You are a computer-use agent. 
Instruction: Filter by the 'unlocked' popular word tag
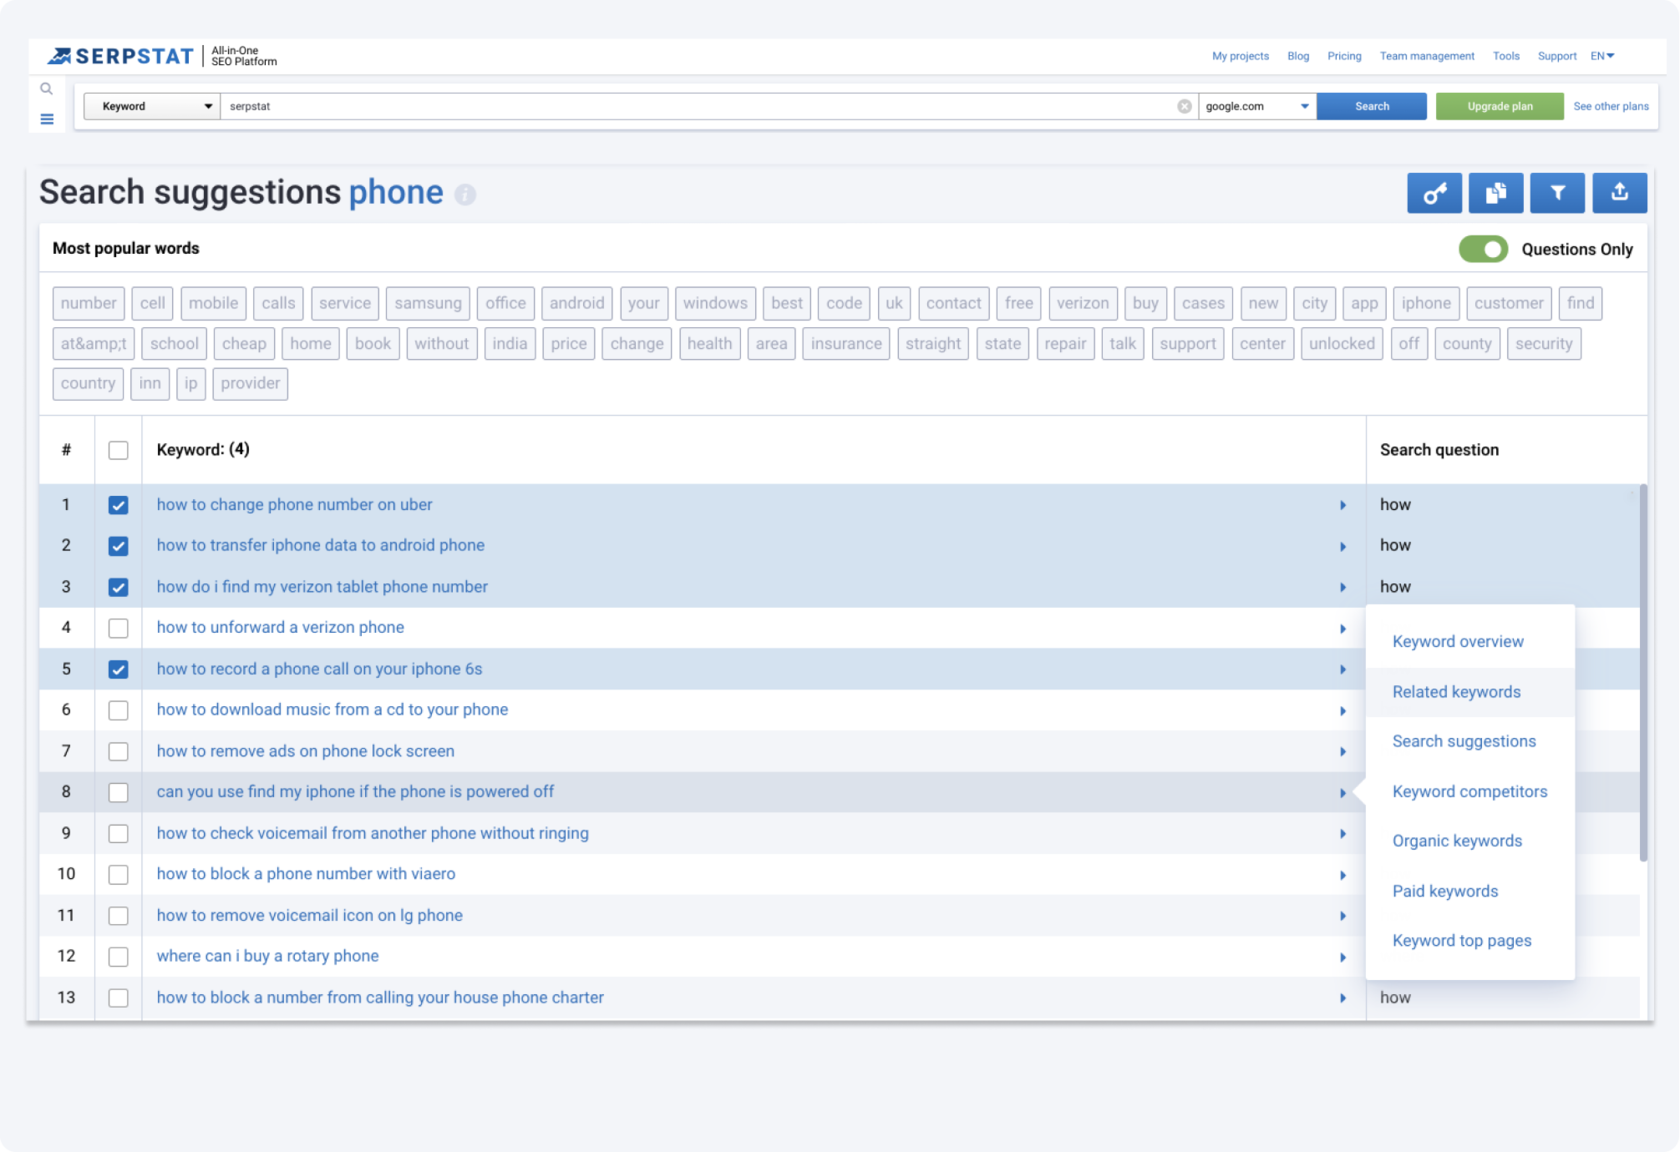pyautogui.click(x=1342, y=344)
